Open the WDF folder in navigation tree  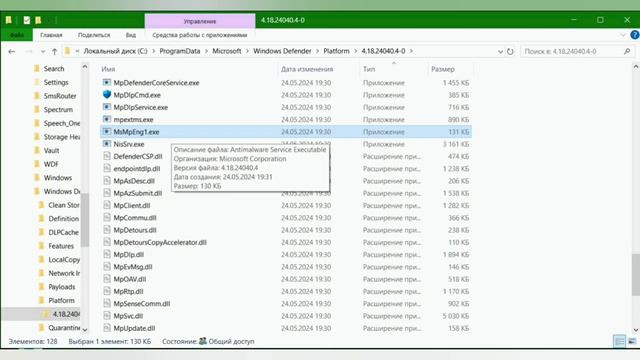tap(51, 164)
